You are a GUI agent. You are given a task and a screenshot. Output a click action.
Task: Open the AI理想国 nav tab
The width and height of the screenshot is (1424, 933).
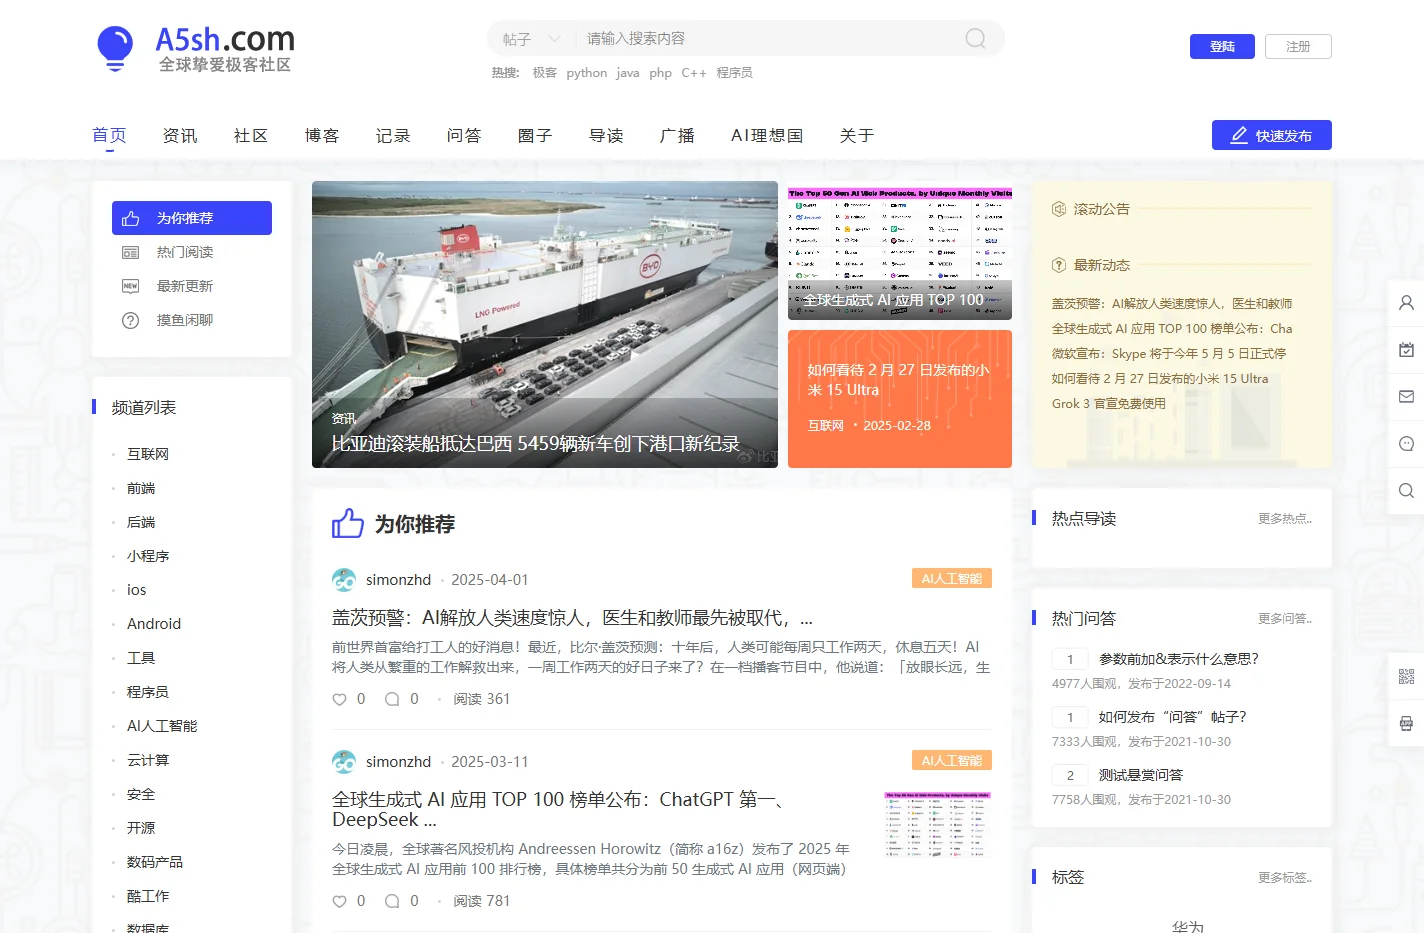[x=767, y=135]
